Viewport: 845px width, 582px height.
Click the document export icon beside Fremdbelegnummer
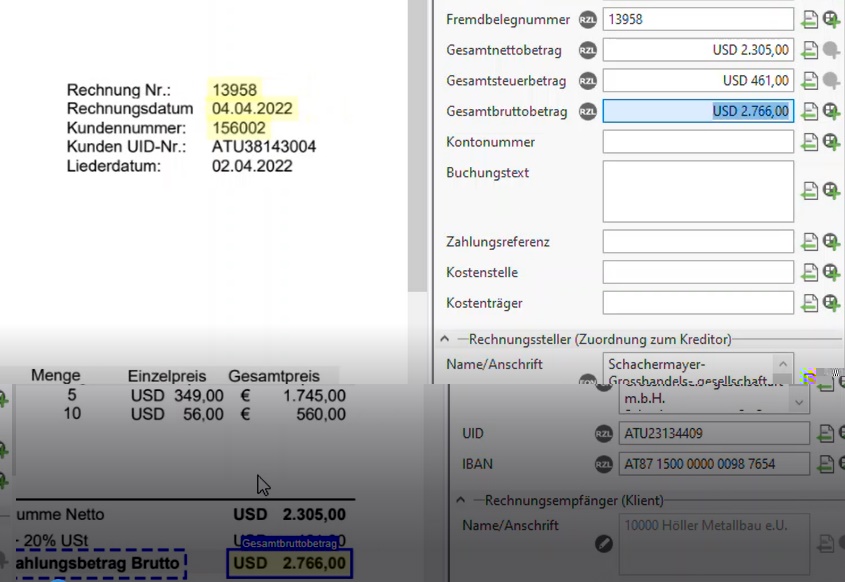pos(810,19)
